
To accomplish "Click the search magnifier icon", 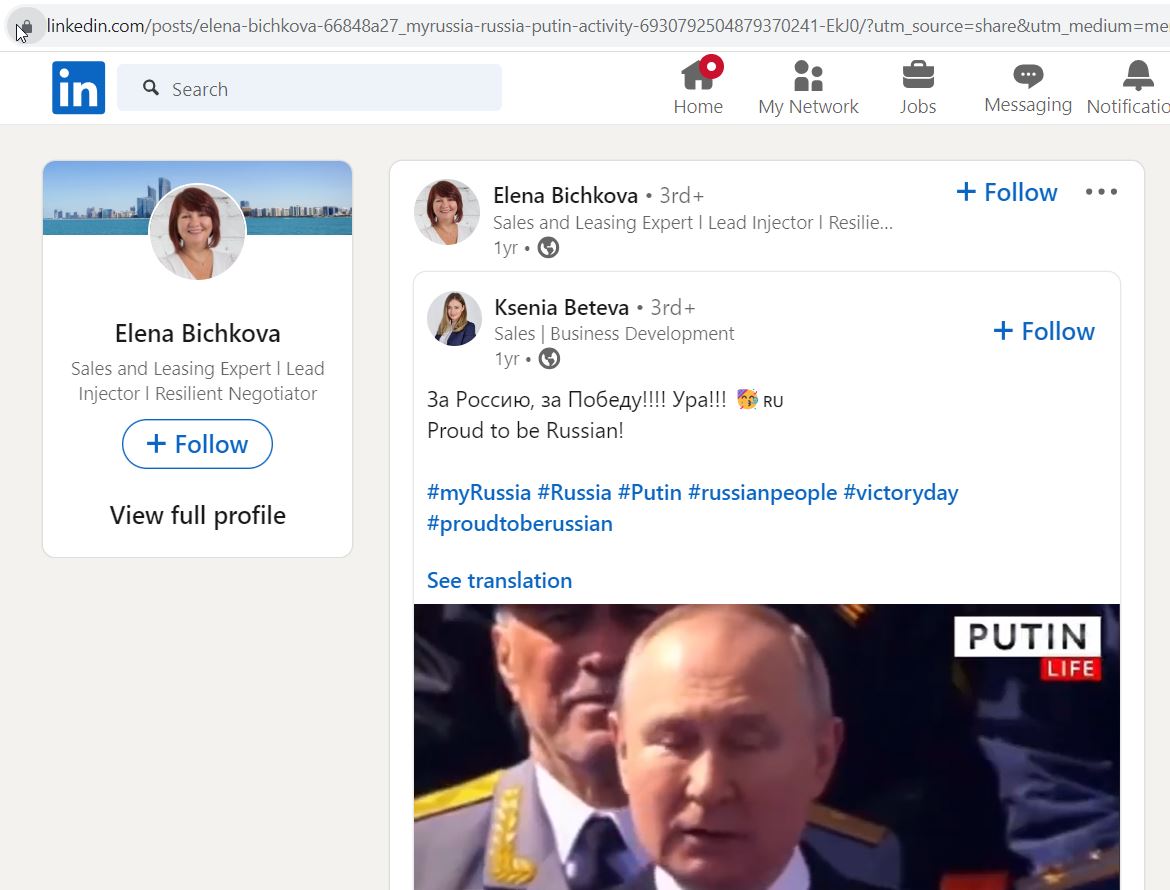I will click(151, 88).
